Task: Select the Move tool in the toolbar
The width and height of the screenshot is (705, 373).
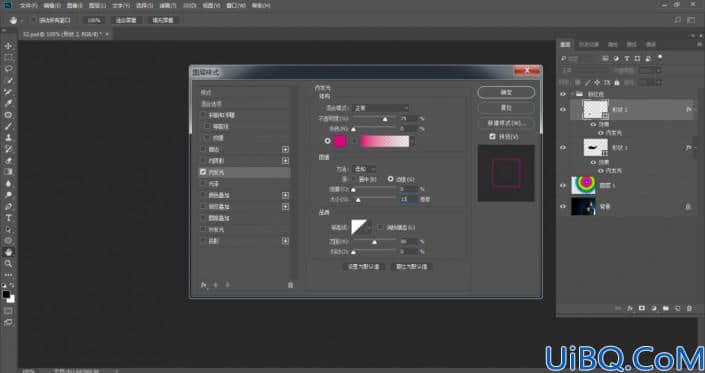Action: (8, 46)
